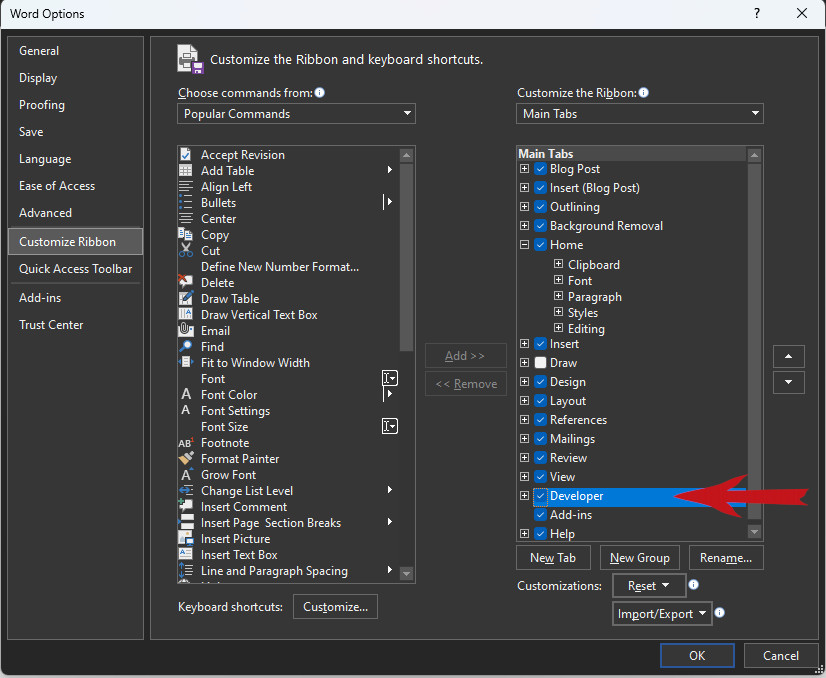Select the Delete command icon
Viewport: 826px width, 678px height.
click(x=185, y=282)
